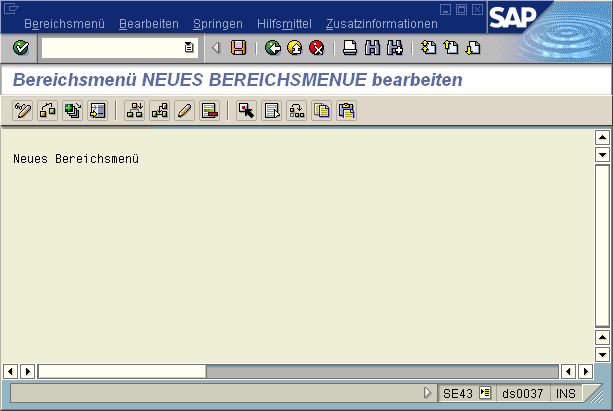Screen dimensions: 613x411
Task: Click the stacked sheets plus icon
Action: [x=72, y=111]
